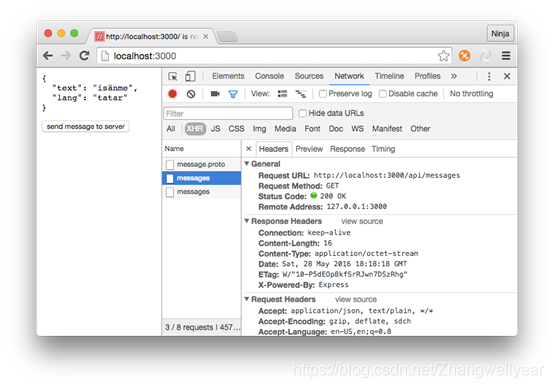Collapse the General section
The width and height of the screenshot is (554, 388).
coord(247,164)
